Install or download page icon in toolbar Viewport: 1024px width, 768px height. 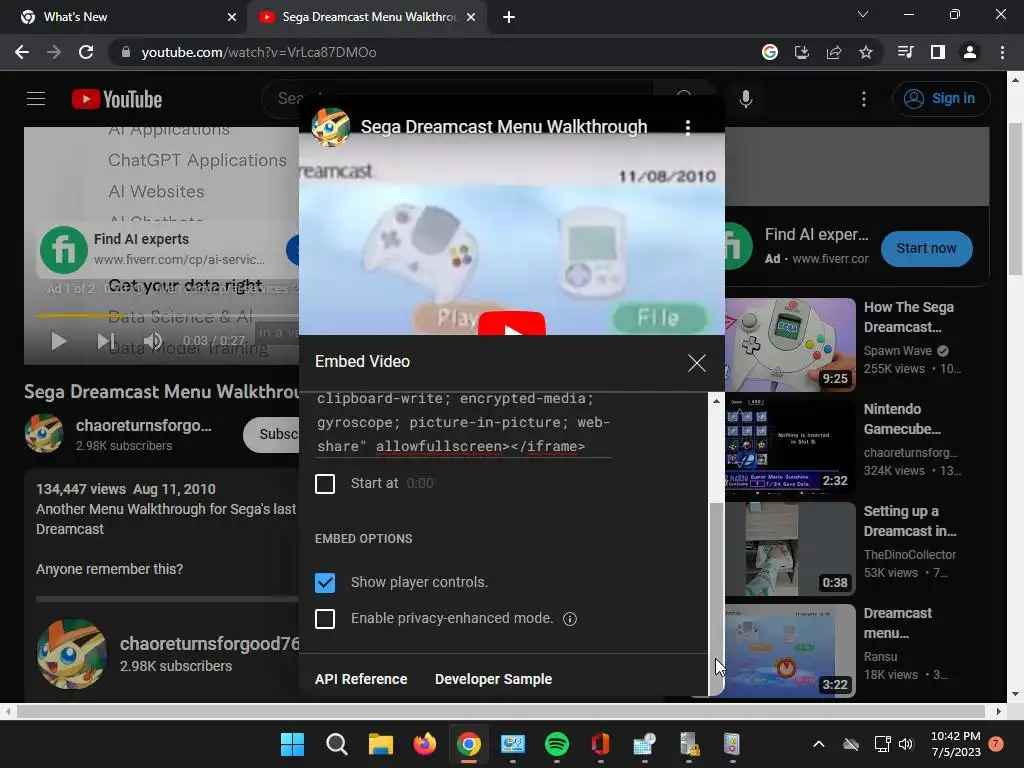pos(802,52)
